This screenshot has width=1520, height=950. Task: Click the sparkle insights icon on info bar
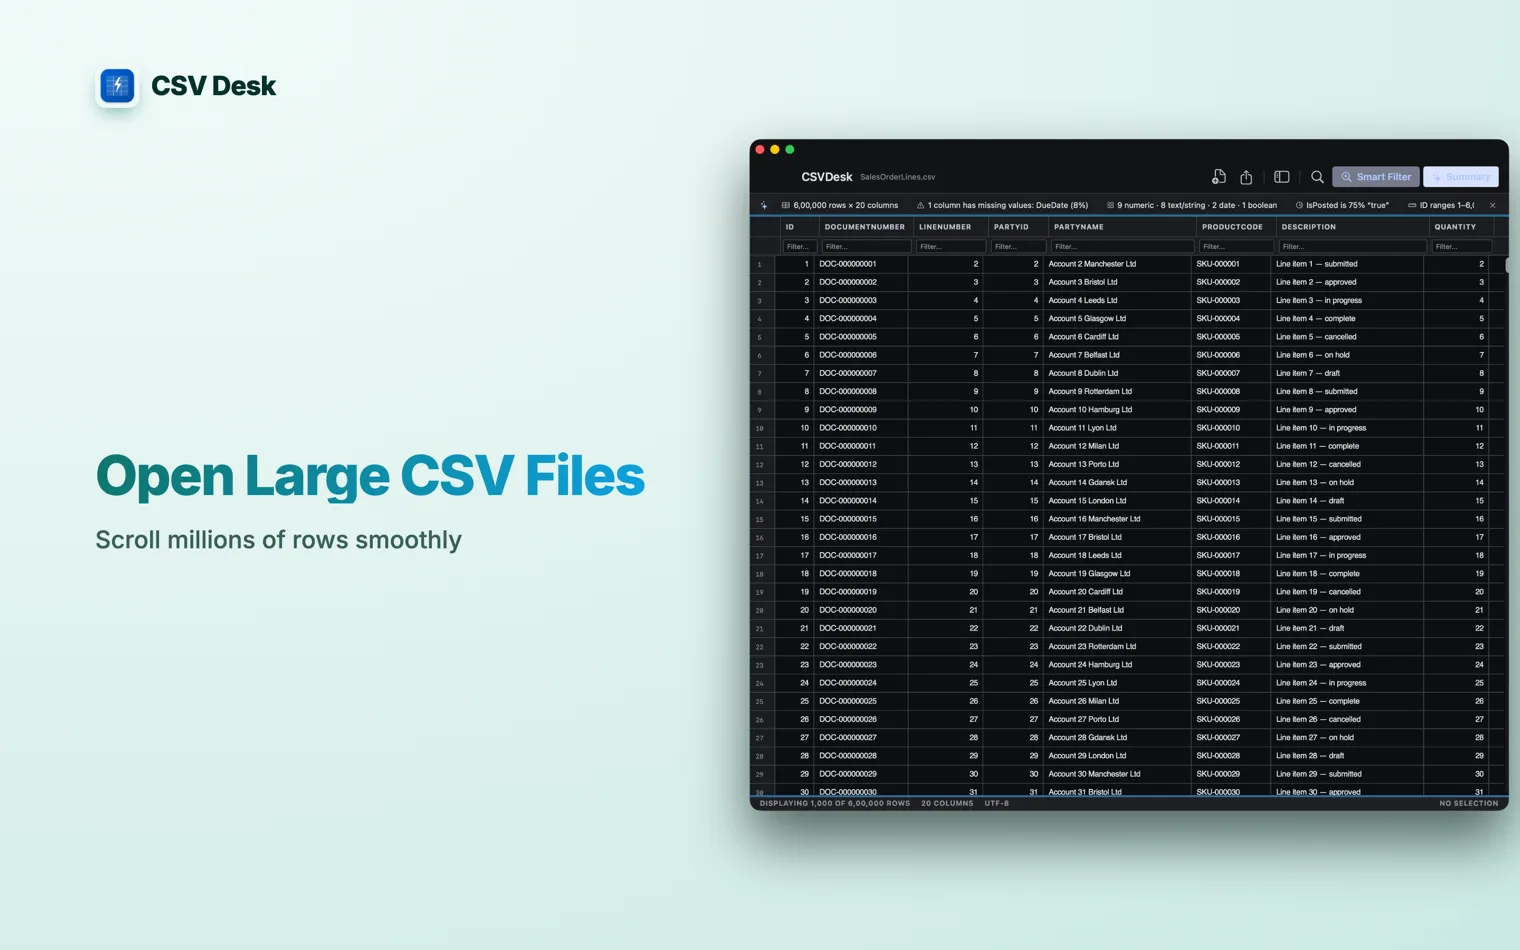764,205
